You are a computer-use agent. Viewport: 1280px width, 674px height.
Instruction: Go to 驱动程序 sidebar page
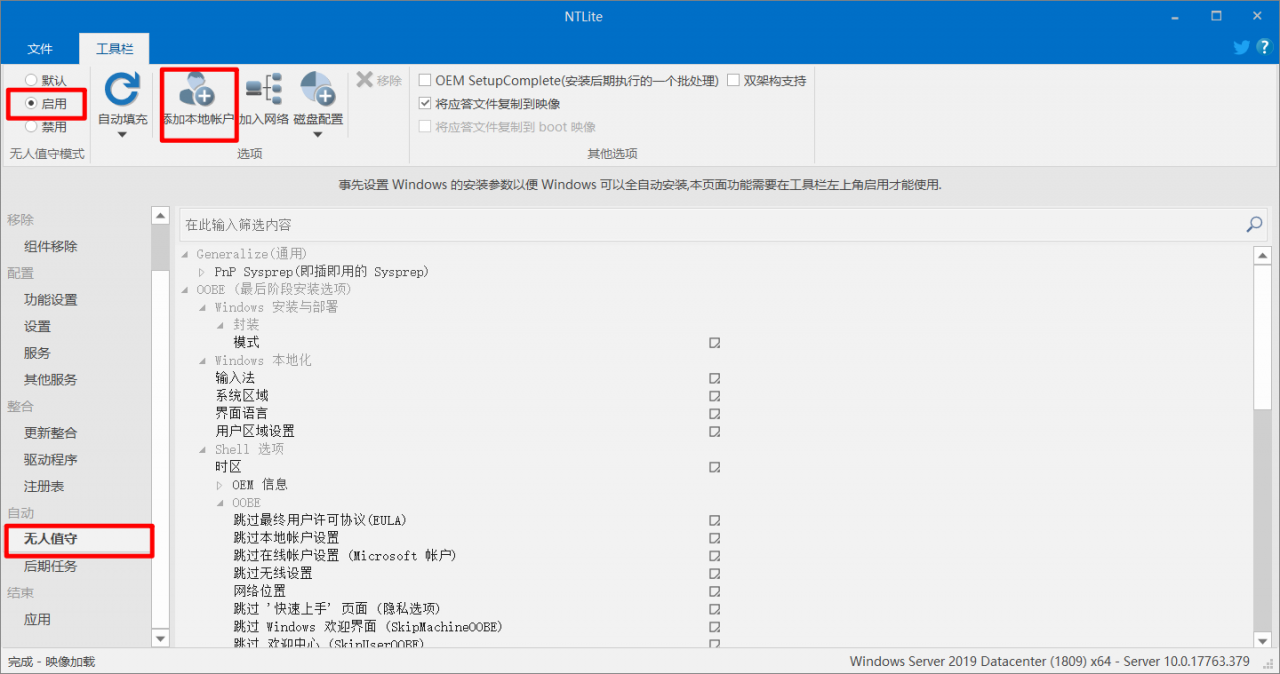(x=51, y=460)
